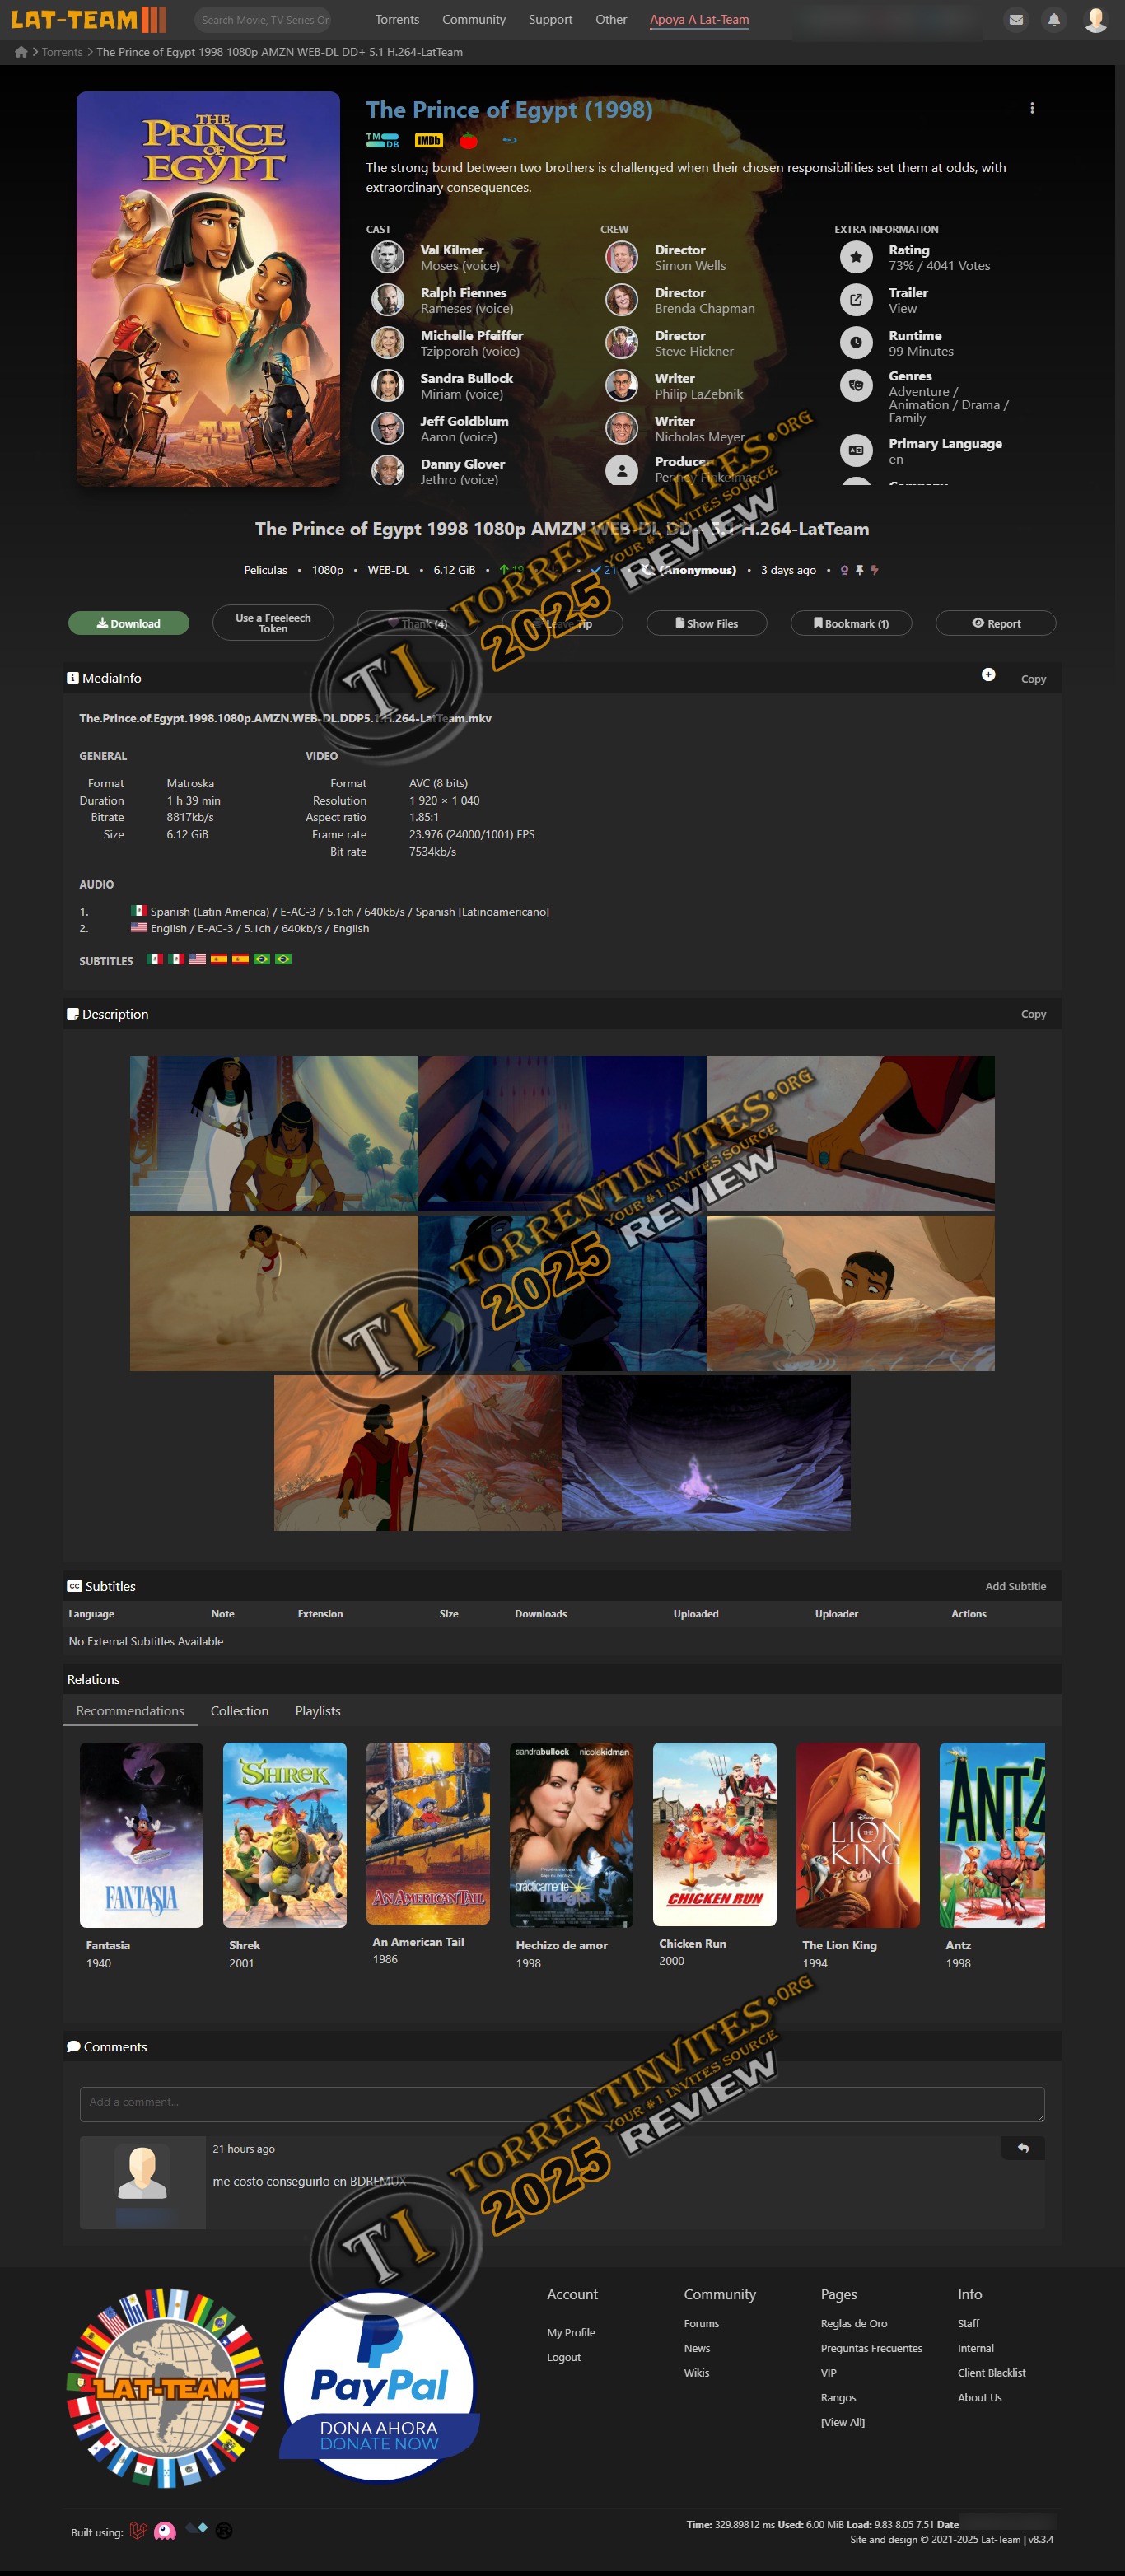1125x2576 pixels.
Task: Click the home icon in breadcrumb
Action: pos(21,52)
